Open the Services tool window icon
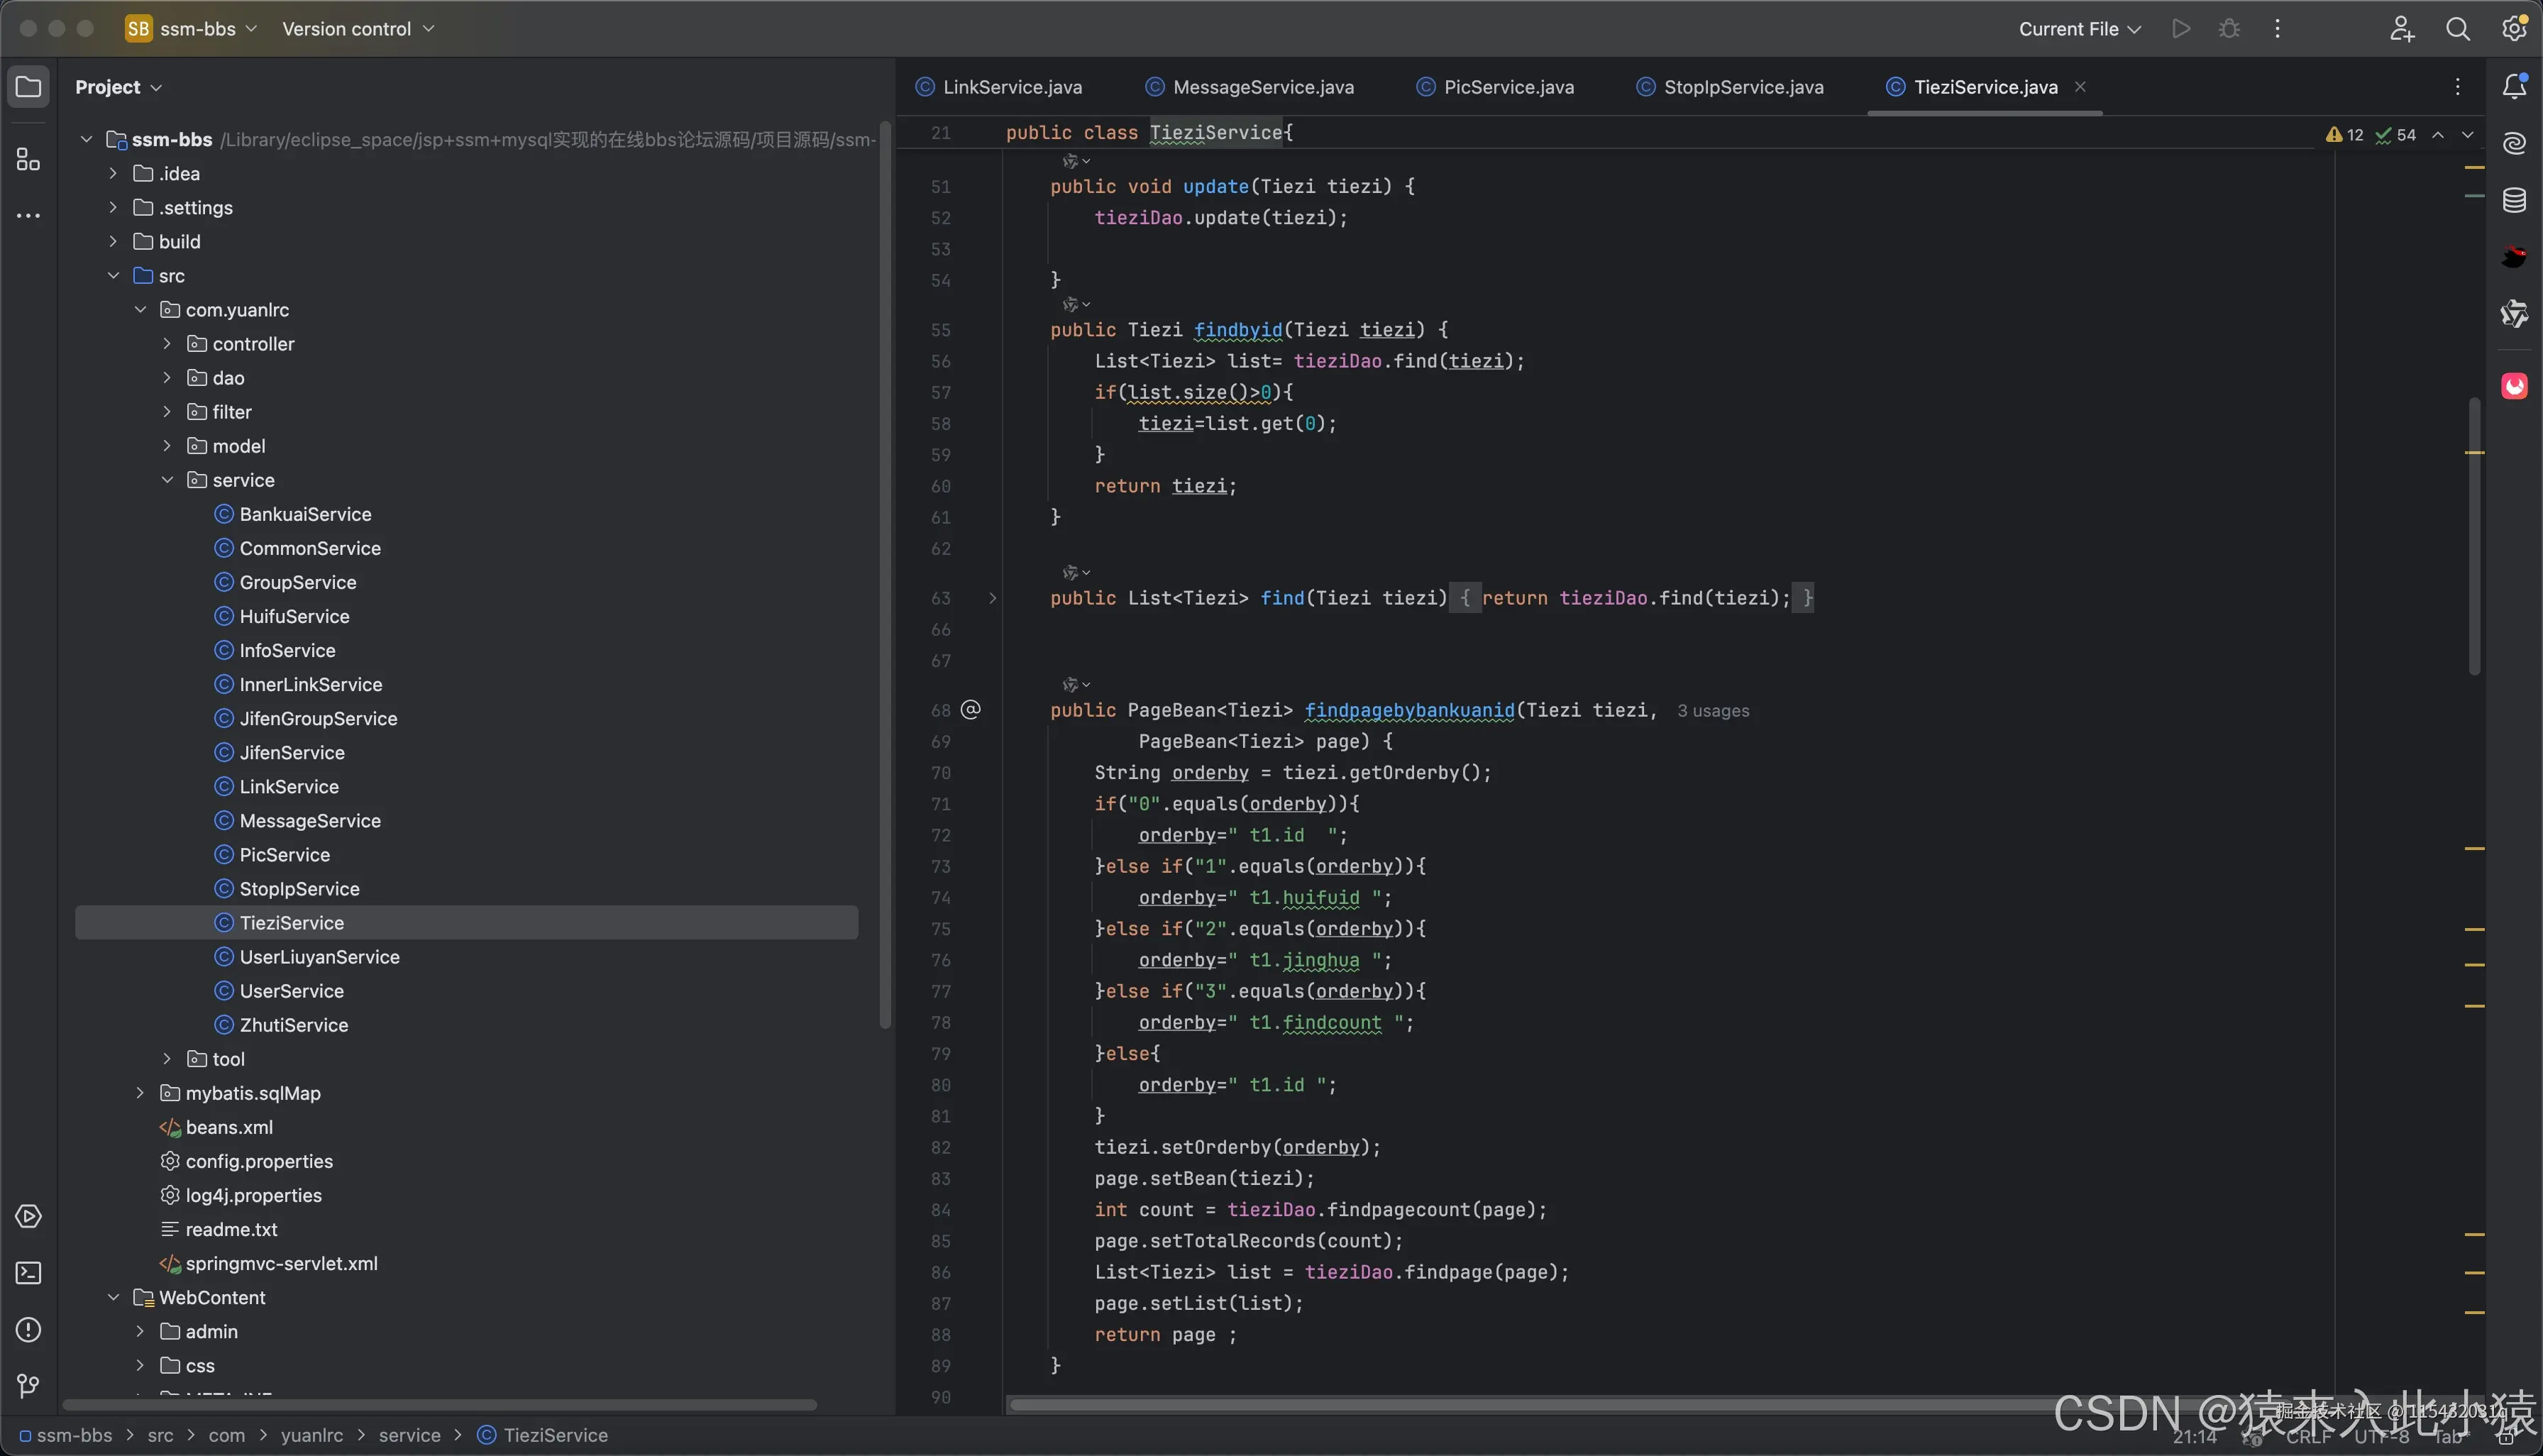The width and height of the screenshot is (2543, 1456). 28,1217
